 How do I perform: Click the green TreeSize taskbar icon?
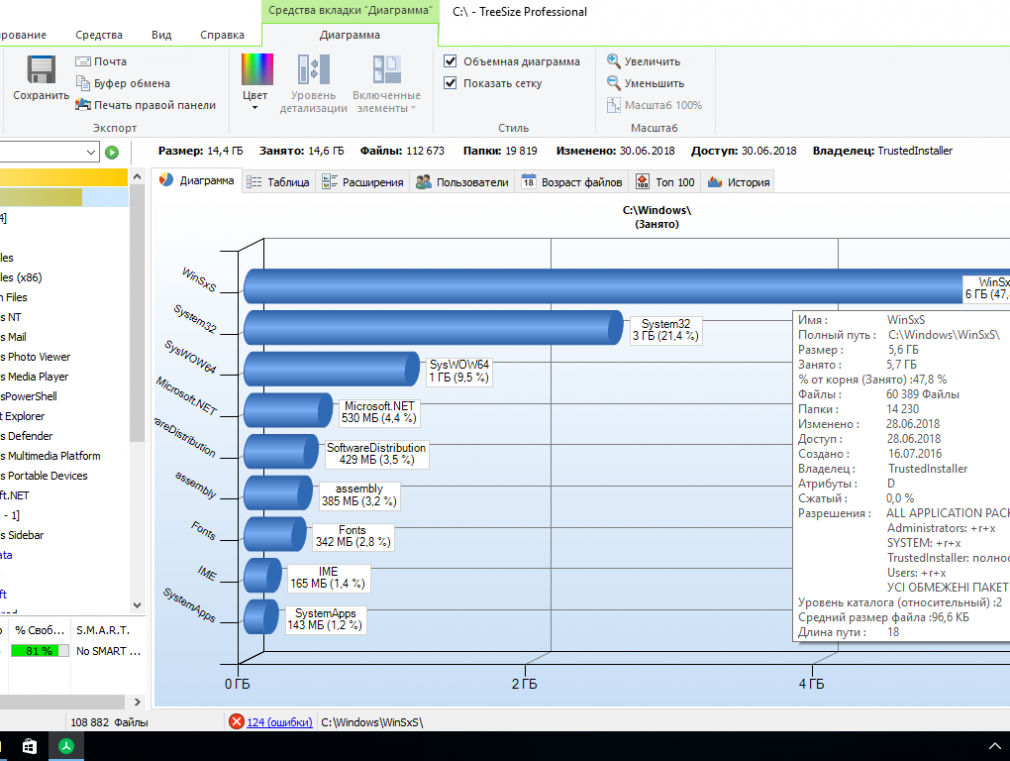tap(66, 746)
